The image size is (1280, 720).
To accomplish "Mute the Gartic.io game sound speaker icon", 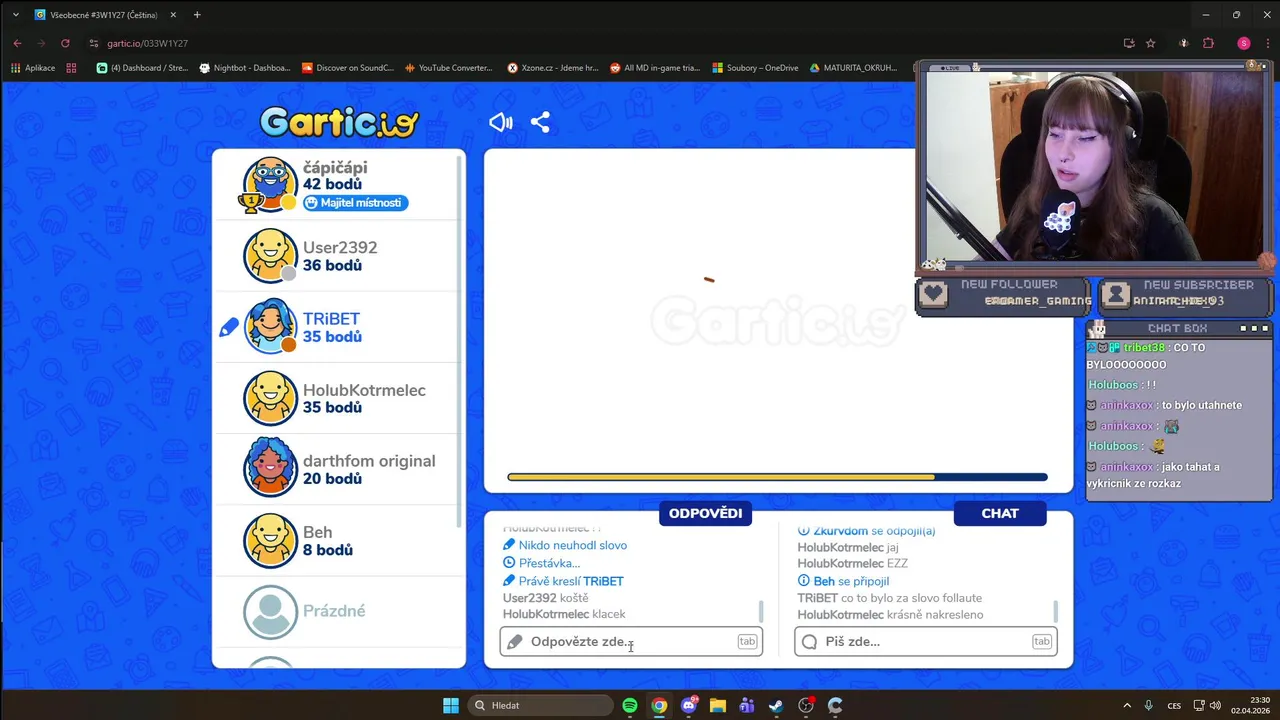I will (501, 122).
